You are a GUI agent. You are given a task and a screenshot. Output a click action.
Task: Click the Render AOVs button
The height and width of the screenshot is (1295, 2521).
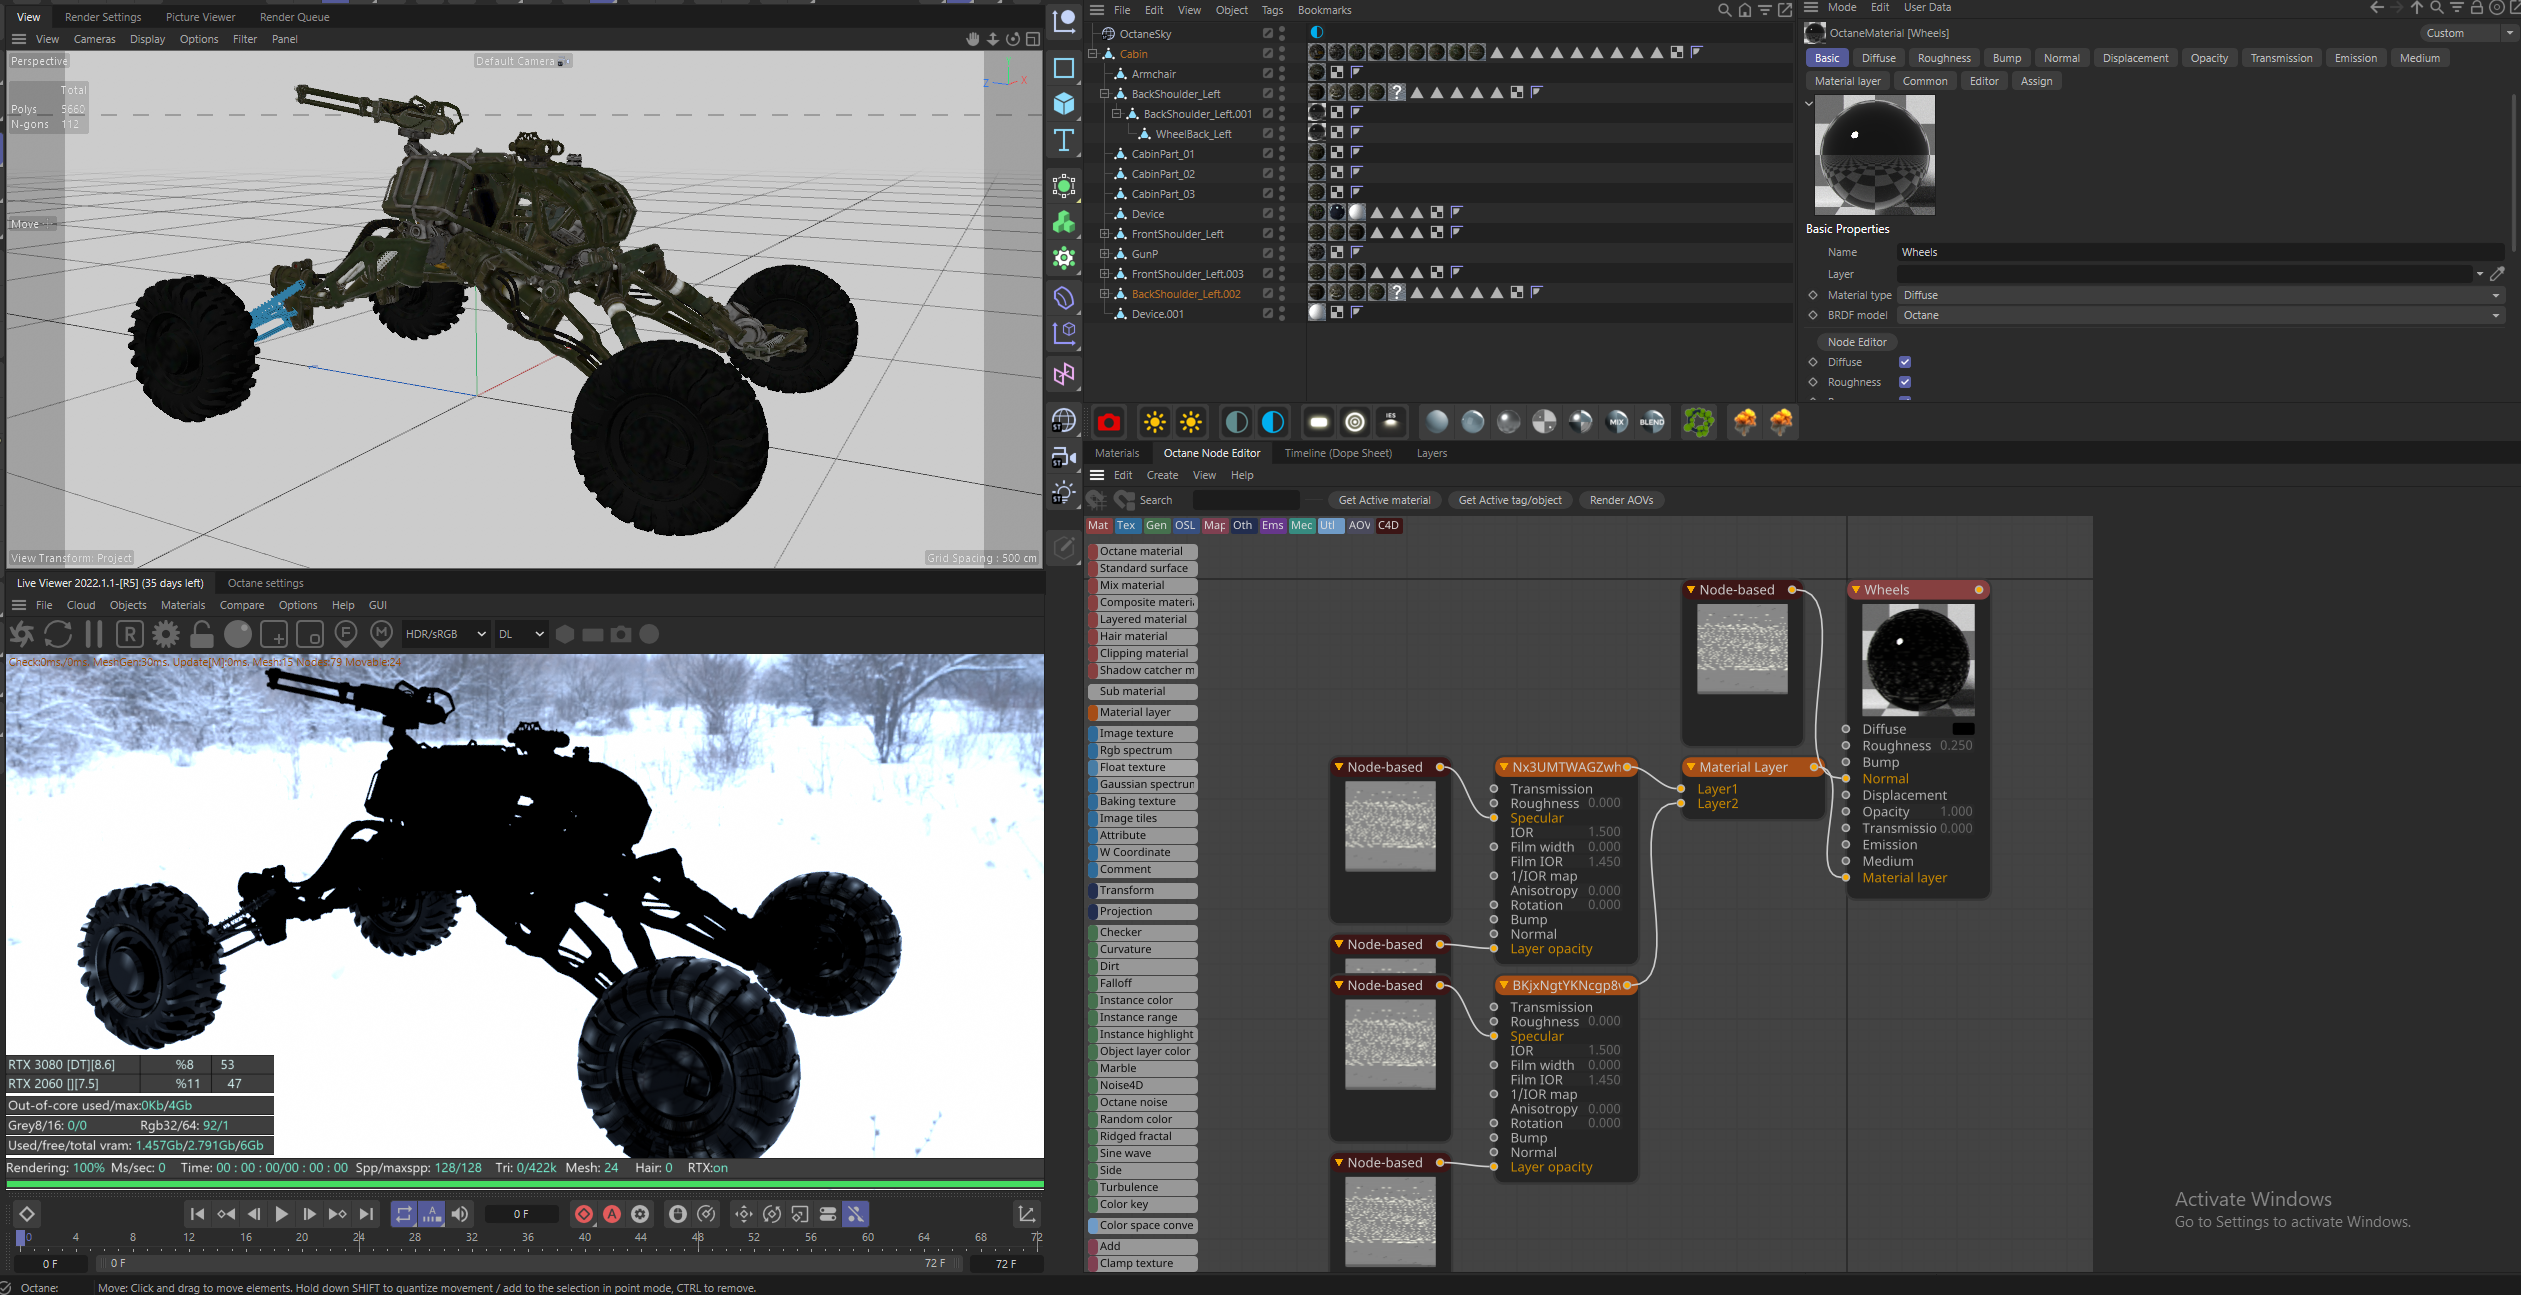tap(1620, 500)
